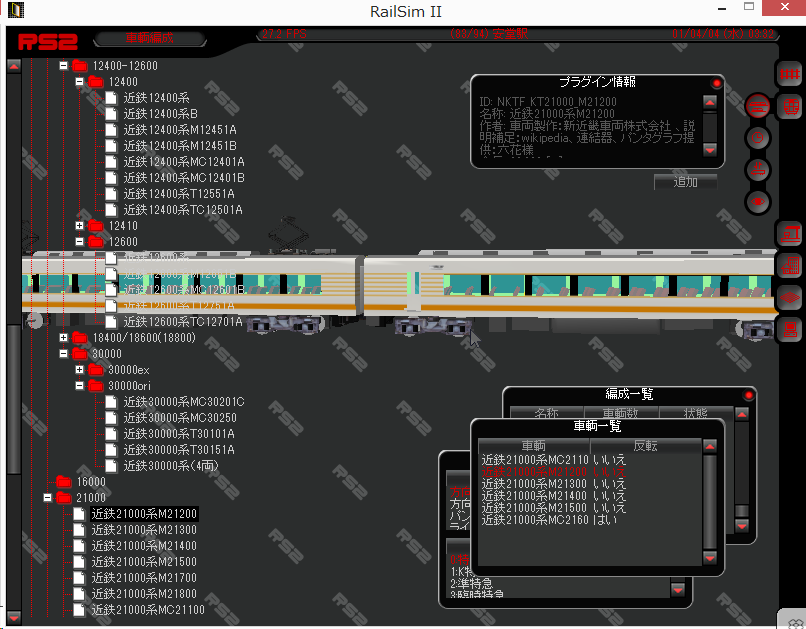Open the train front view mode icon
This screenshot has height=629, width=806.
tap(790, 107)
